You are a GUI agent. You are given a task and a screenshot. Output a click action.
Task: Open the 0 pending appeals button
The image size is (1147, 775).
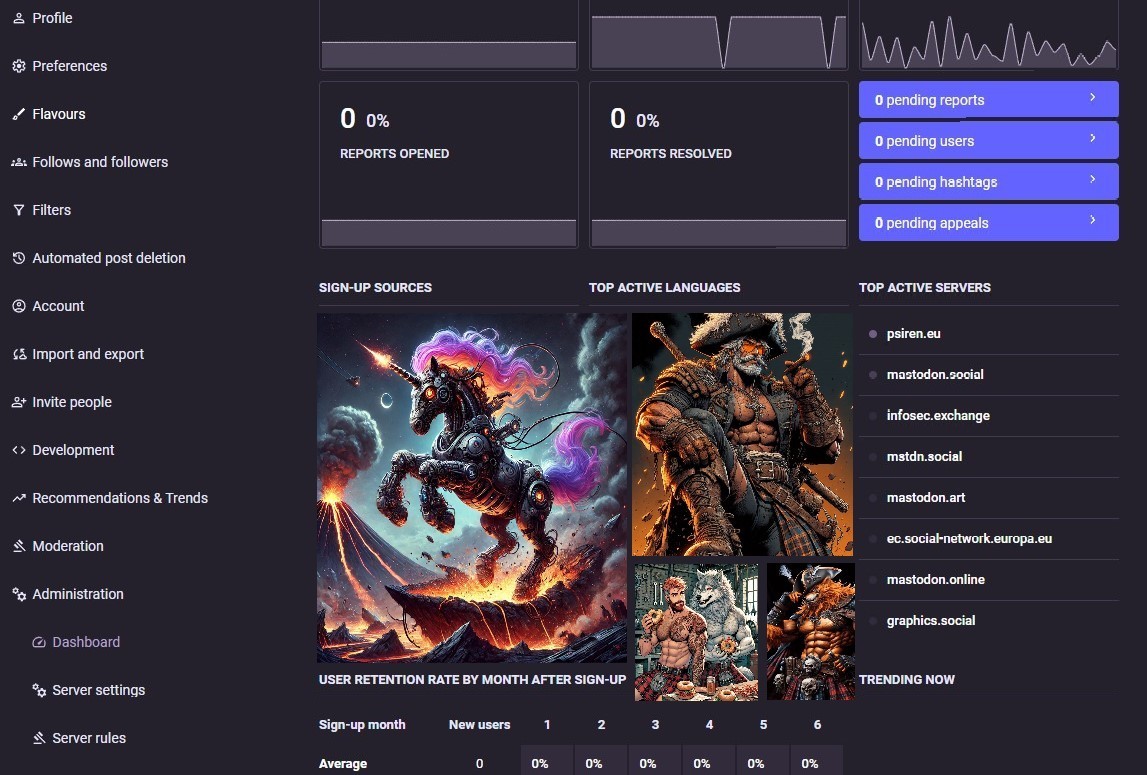(x=988, y=222)
